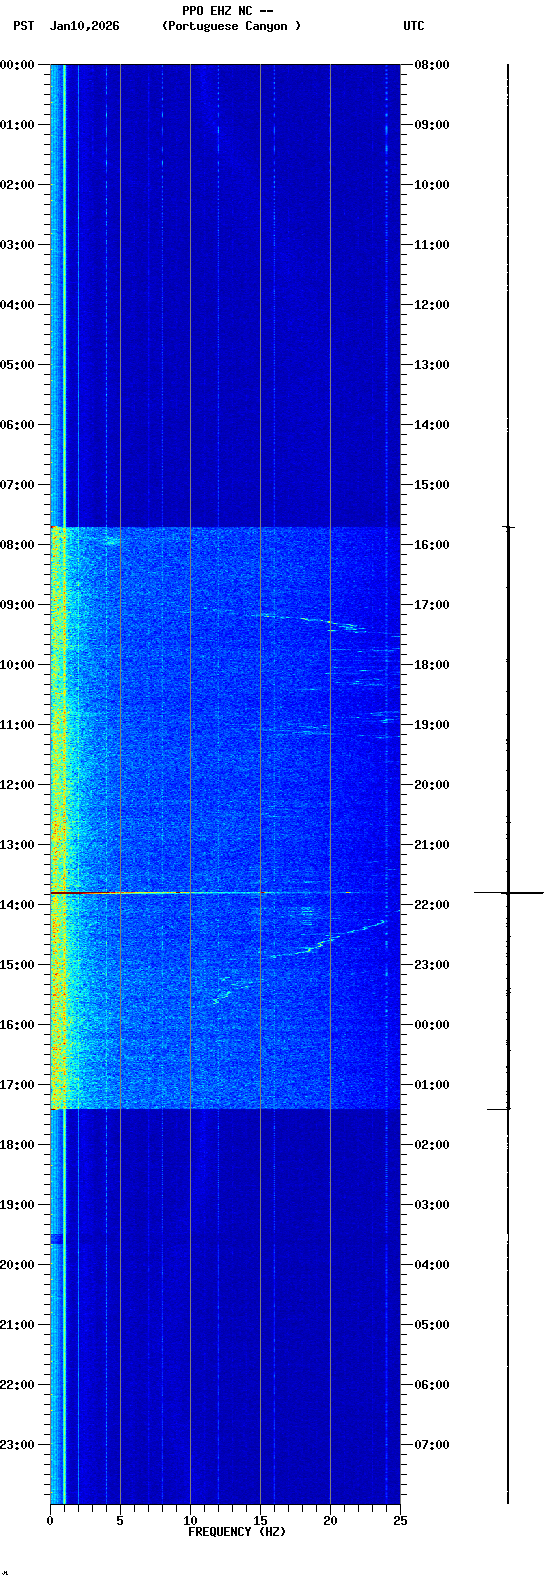This screenshot has height=1584, width=552.
Task: Click the 07:00 PST time label
Action: tap(18, 485)
